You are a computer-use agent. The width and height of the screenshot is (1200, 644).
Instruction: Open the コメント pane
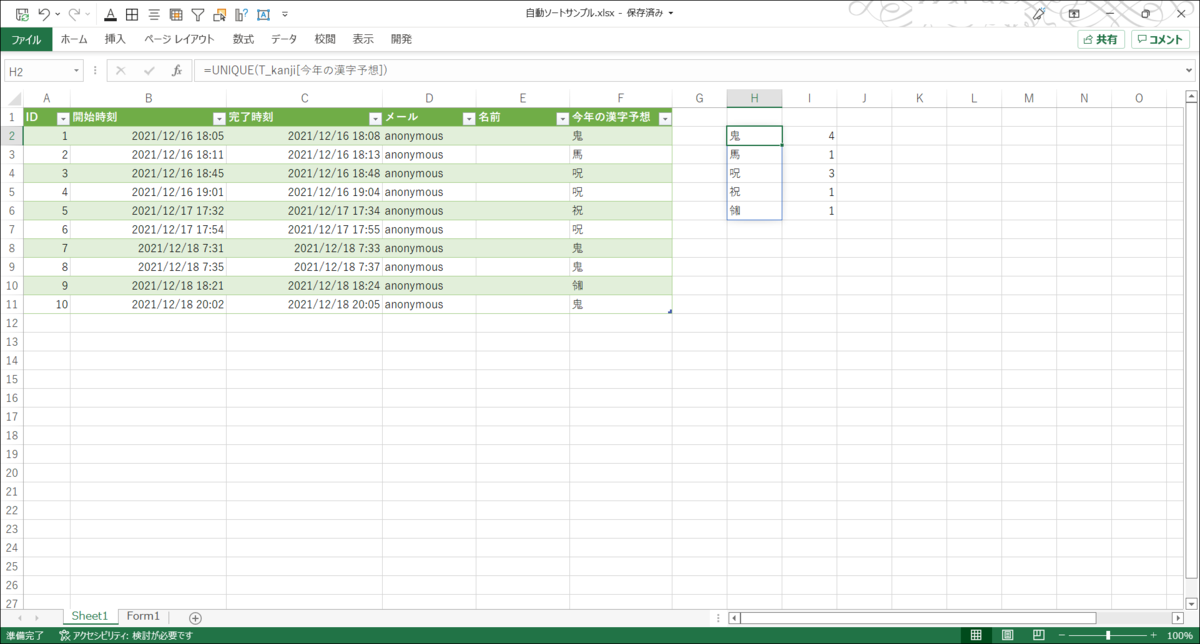(x=1158, y=38)
